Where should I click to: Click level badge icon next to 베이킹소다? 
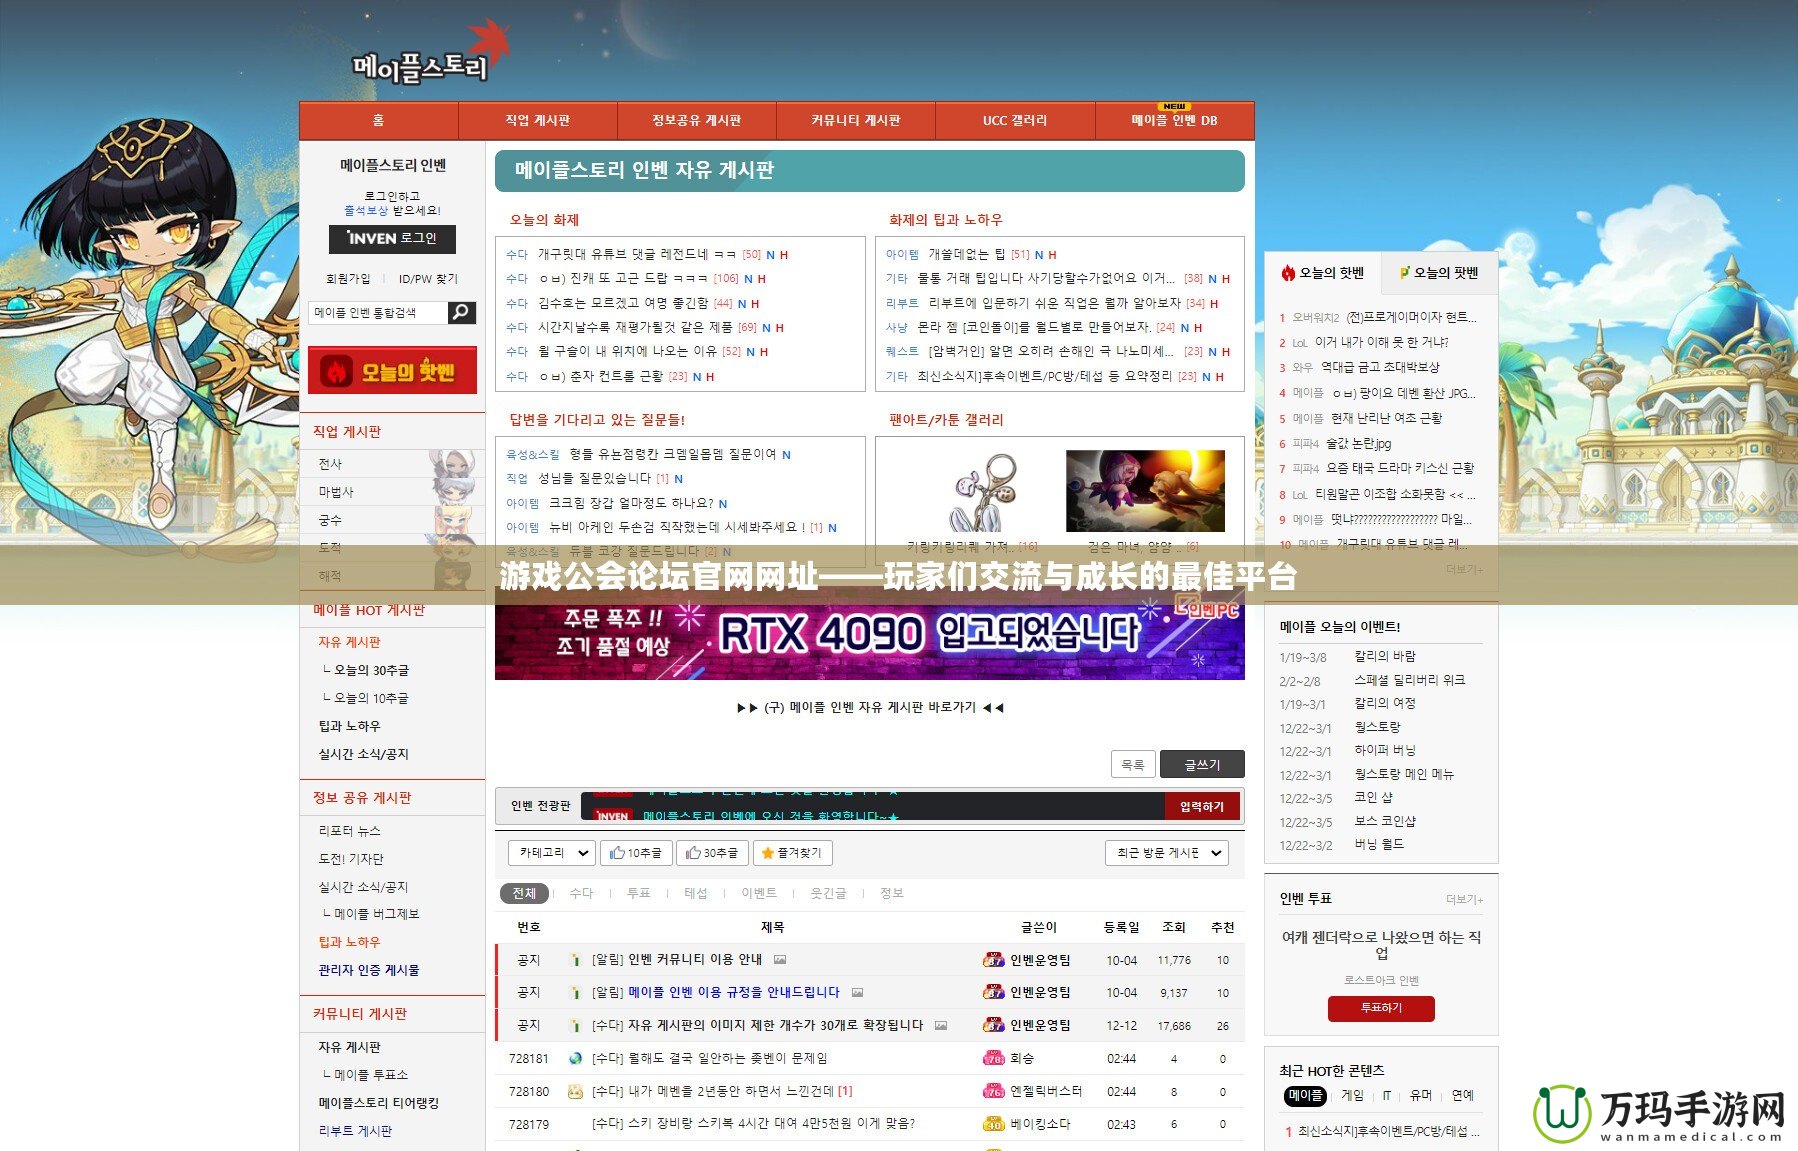click(x=994, y=1124)
